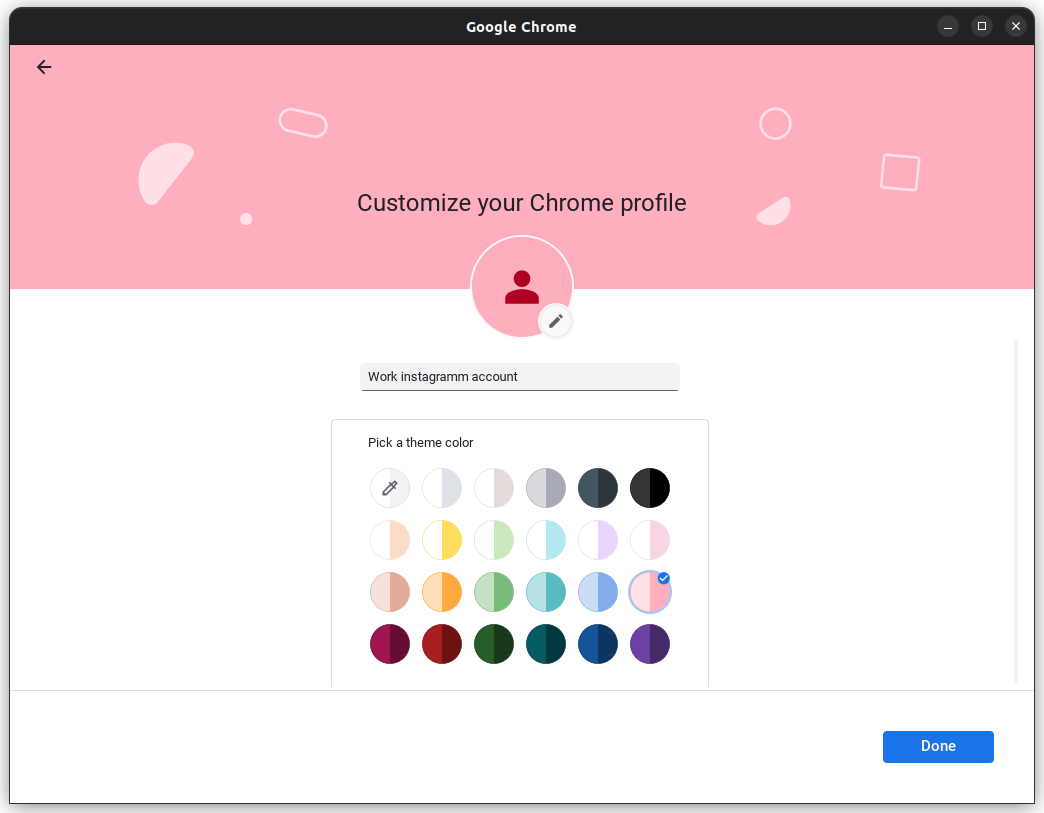
Task: Select the dark green theme color
Action: point(494,644)
